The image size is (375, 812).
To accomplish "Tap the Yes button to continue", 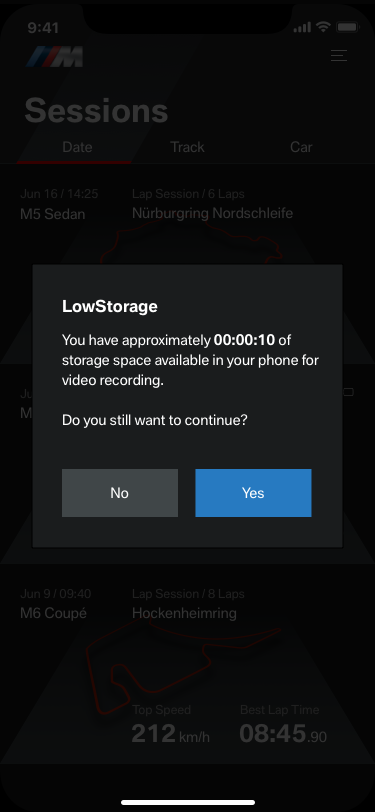I will (253, 492).
